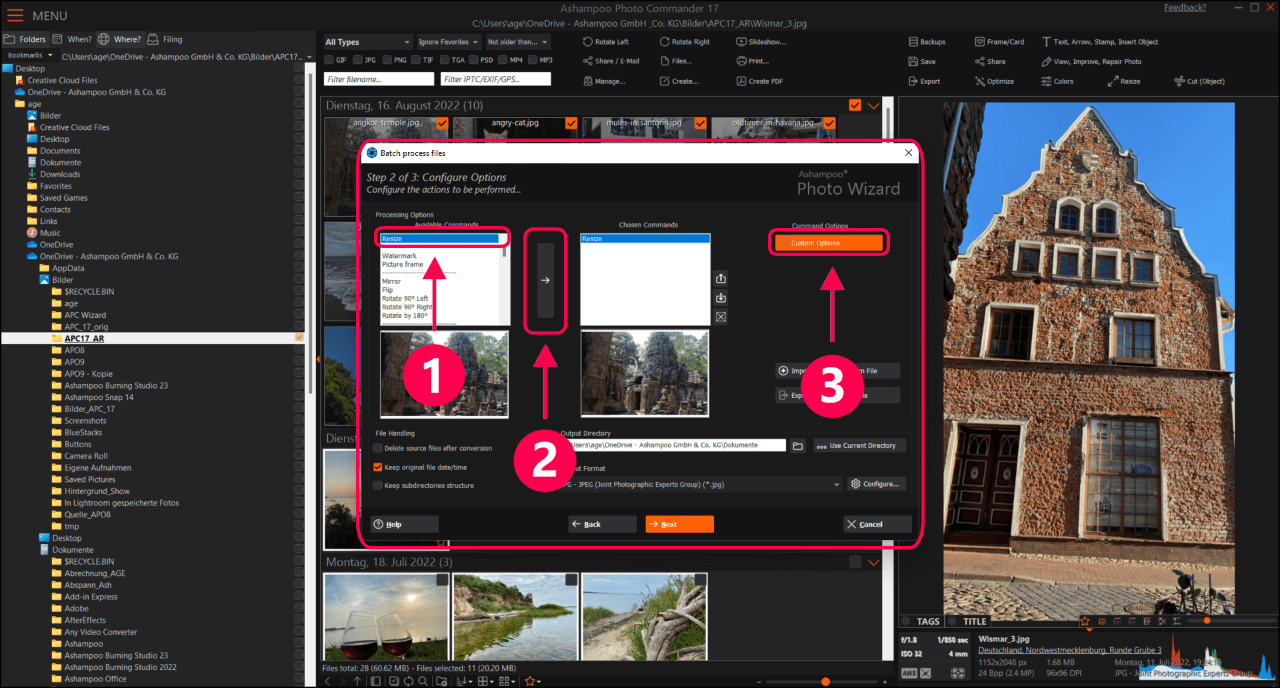1280x688 pixels.
Task: Add selected command with the right arrow
Action: point(545,281)
